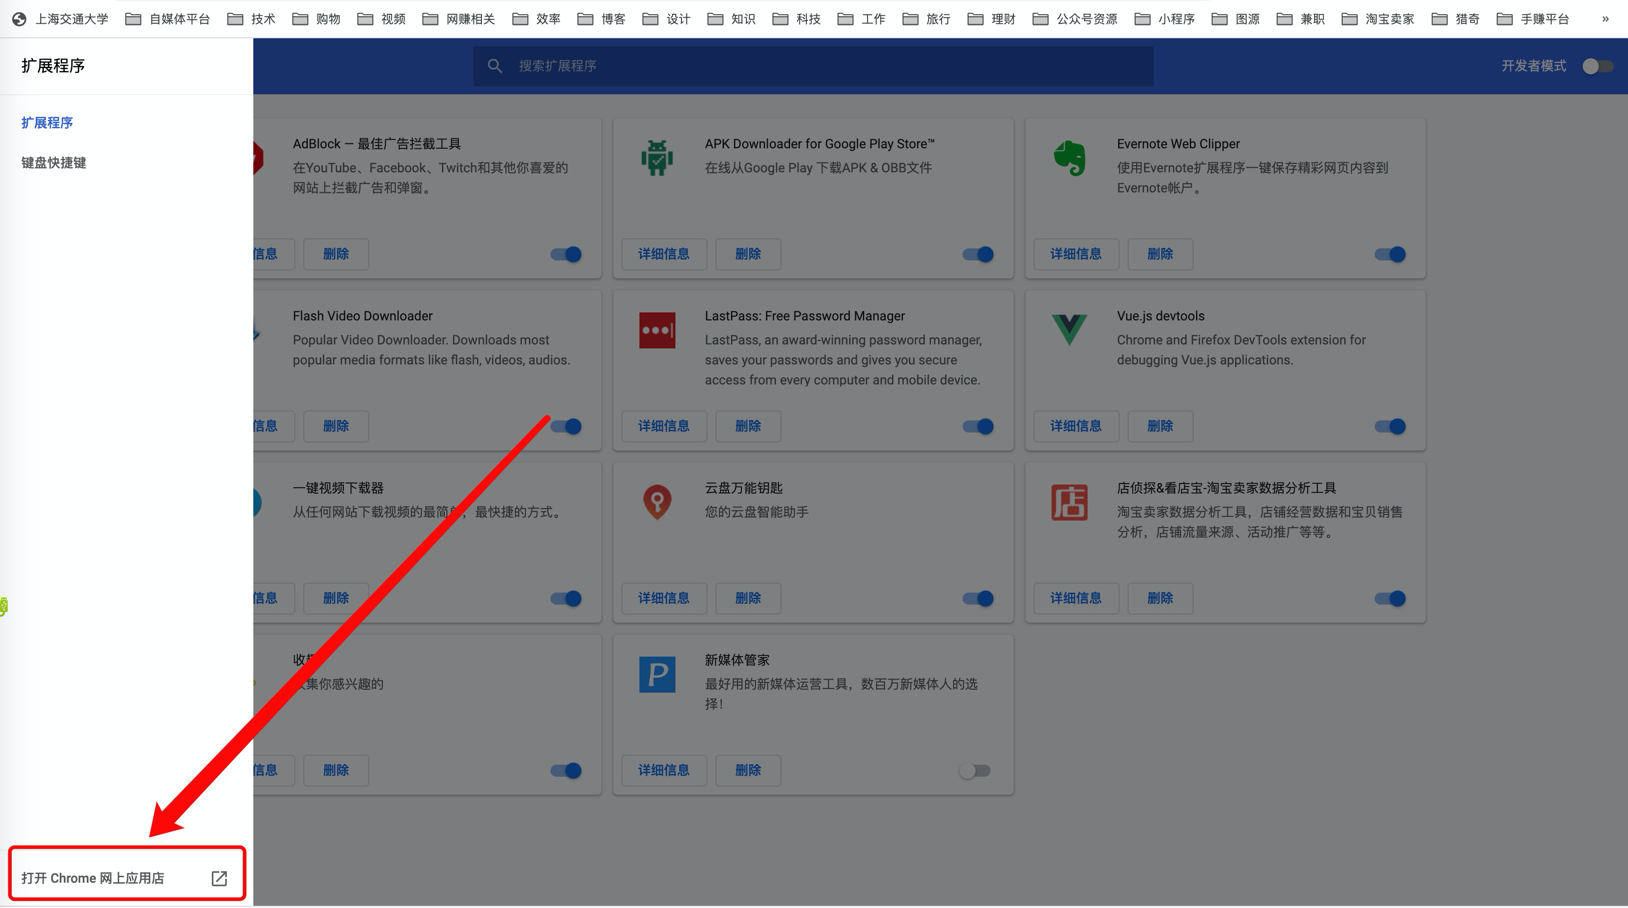Open the 工作 bookmark folder
This screenshot has height=908, width=1628.
tap(861, 19)
